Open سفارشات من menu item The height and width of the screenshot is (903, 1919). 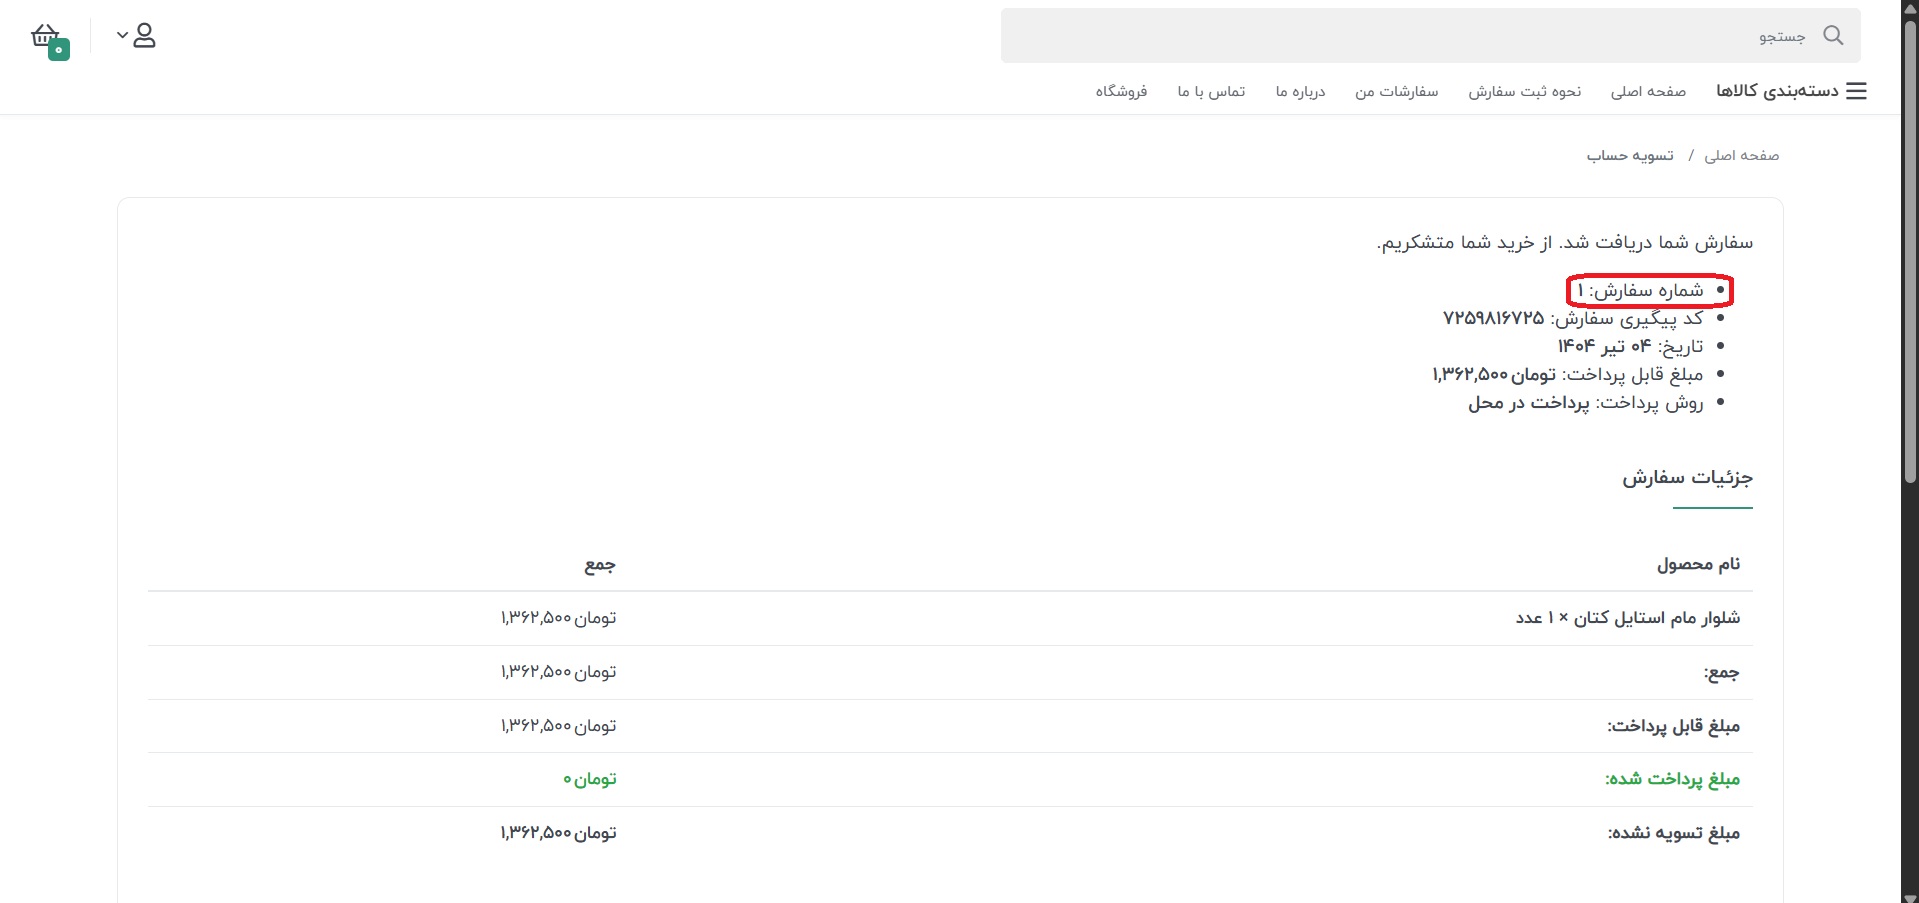pyautogui.click(x=1396, y=91)
